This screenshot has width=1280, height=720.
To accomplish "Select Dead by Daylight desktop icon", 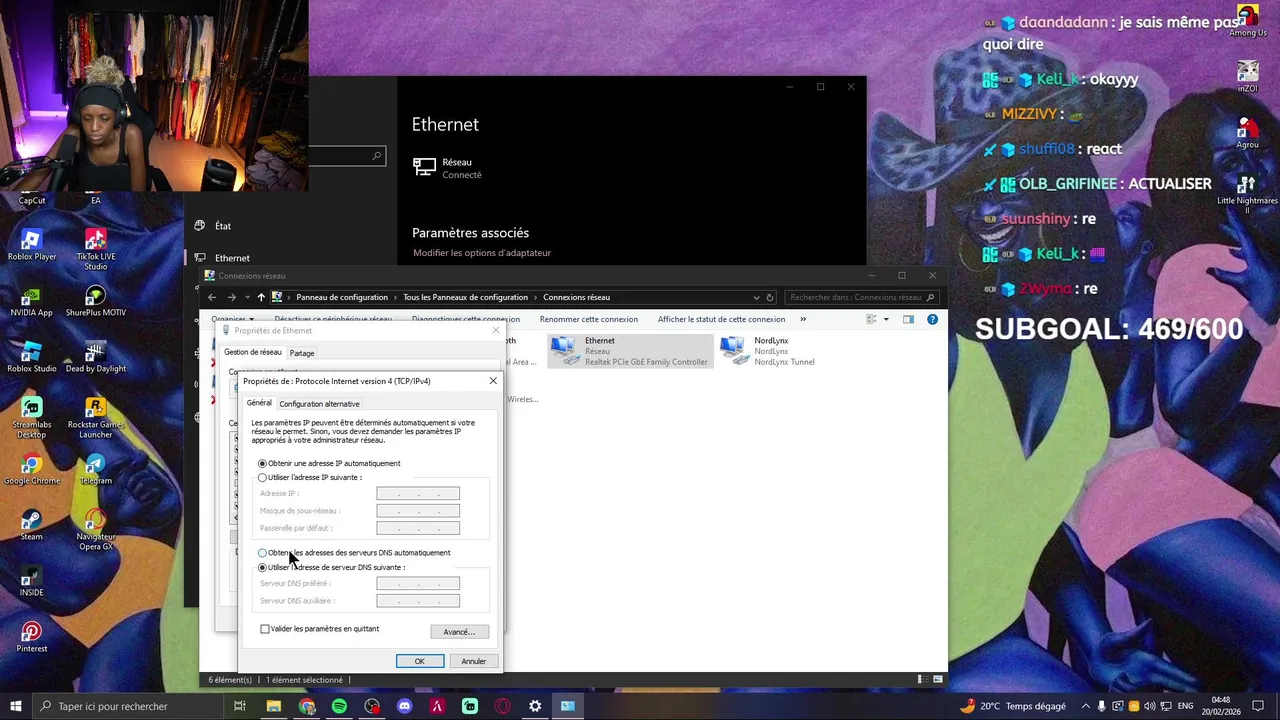I will [x=95, y=357].
